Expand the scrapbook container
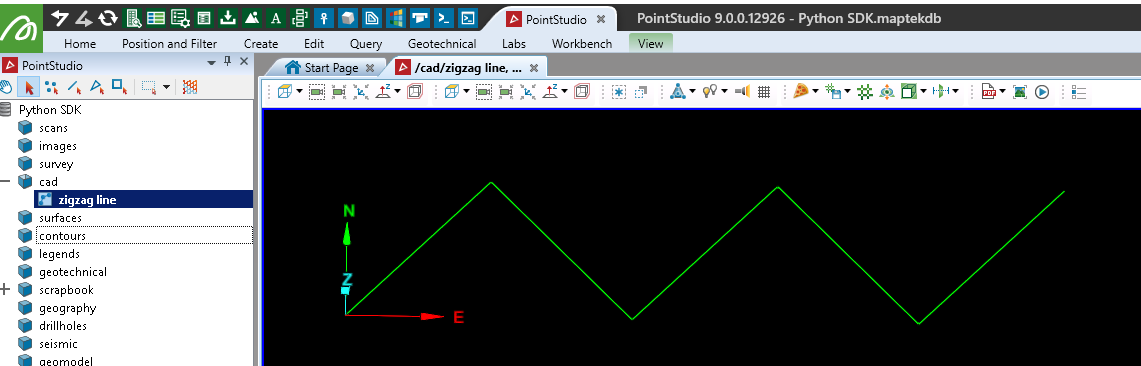 (6, 290)
